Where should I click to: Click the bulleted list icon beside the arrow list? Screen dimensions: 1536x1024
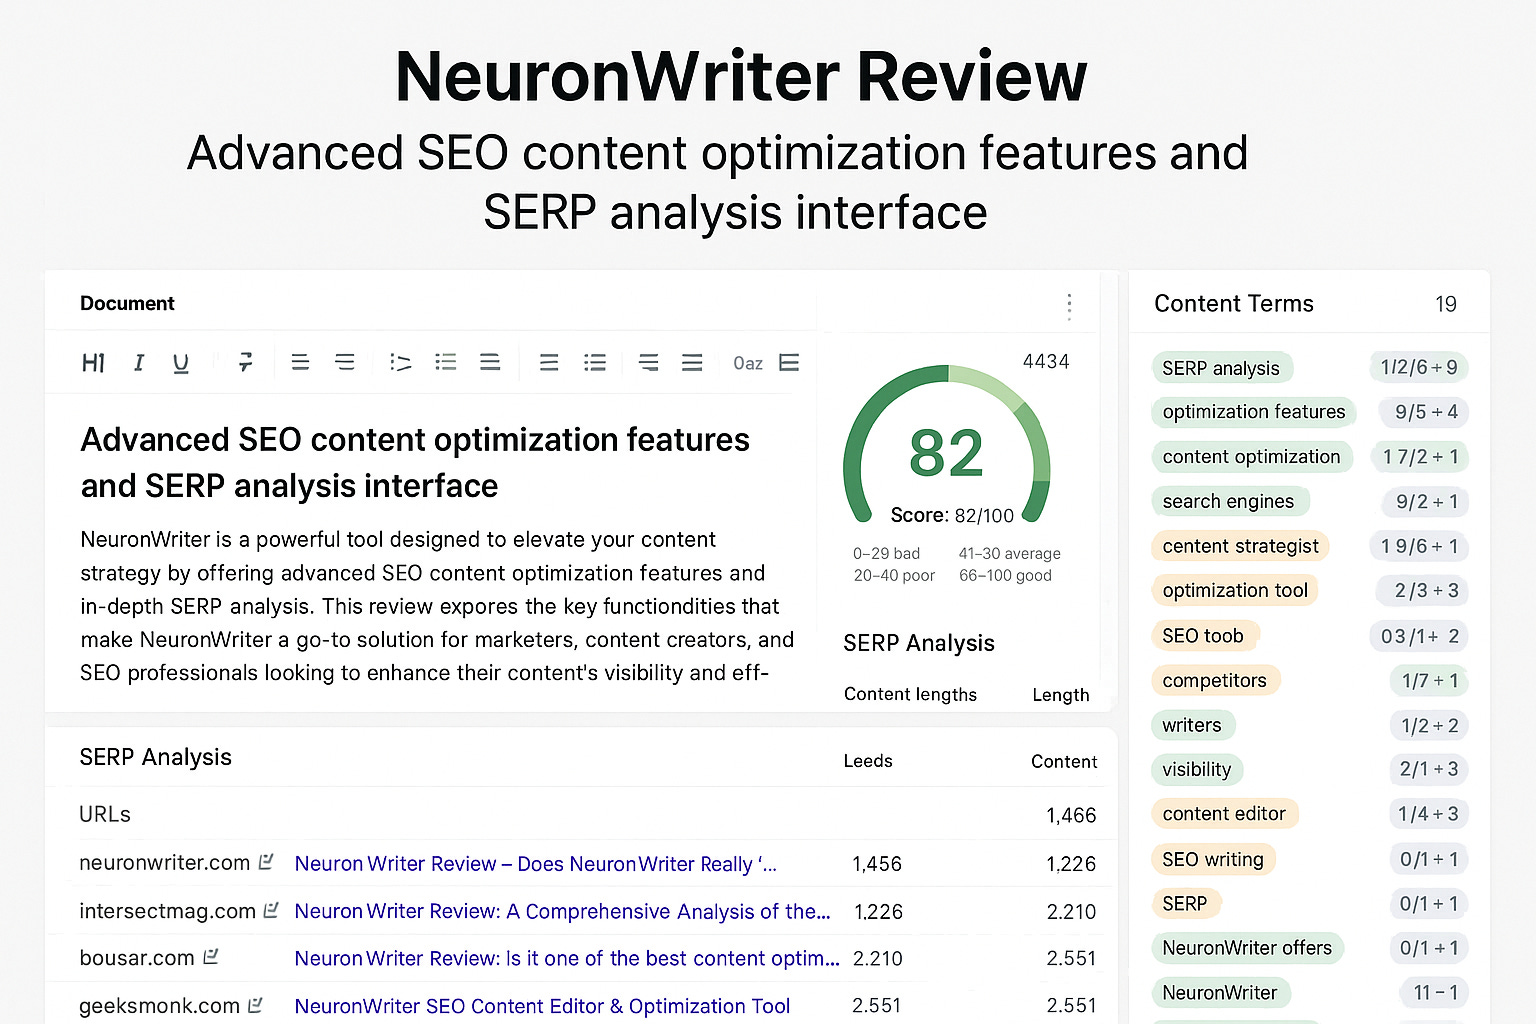click(x=446, y=362)
